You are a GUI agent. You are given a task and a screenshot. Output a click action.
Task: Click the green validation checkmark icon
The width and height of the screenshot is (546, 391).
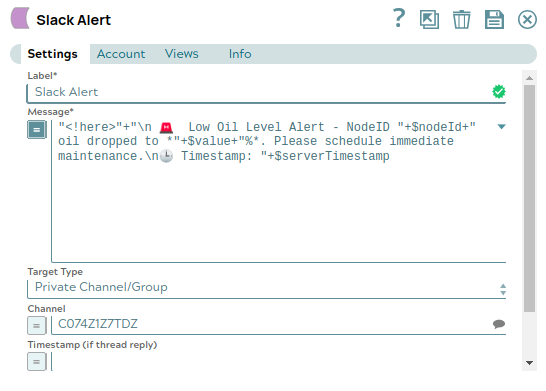click(499, 92)
